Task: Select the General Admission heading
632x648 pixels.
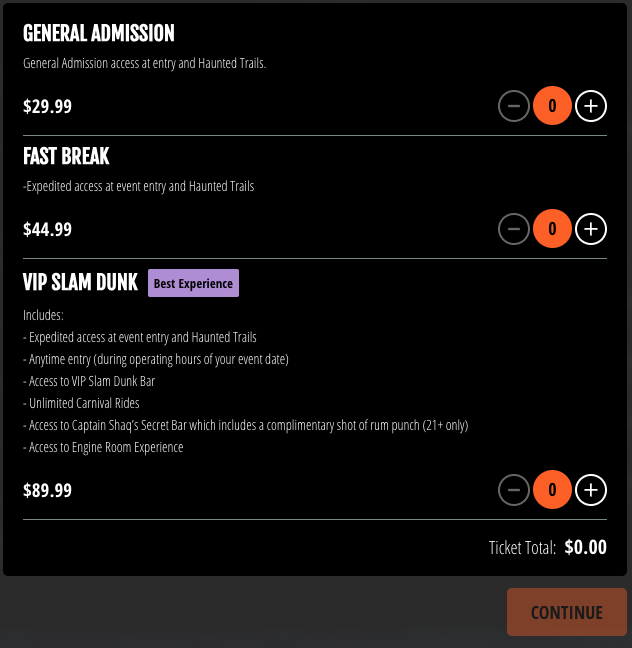Action: click(x=98, y=33)
